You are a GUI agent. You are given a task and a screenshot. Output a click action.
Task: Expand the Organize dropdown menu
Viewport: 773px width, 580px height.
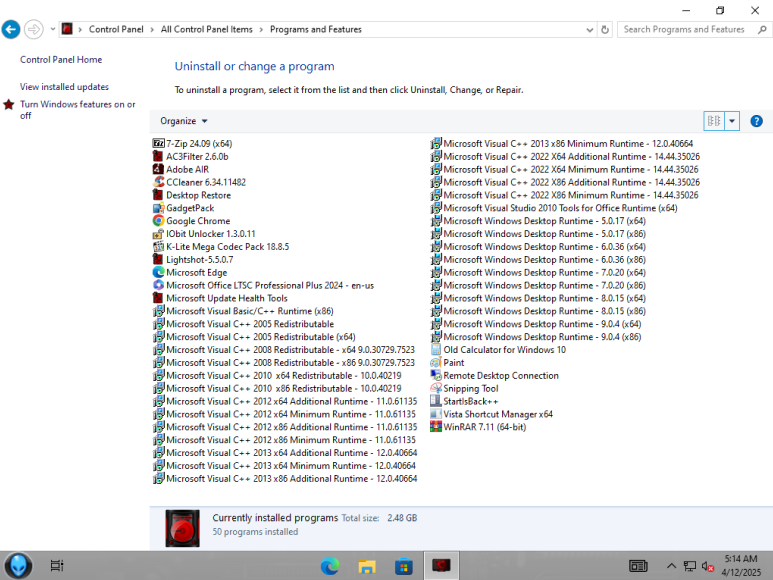(x=183, y=121)
